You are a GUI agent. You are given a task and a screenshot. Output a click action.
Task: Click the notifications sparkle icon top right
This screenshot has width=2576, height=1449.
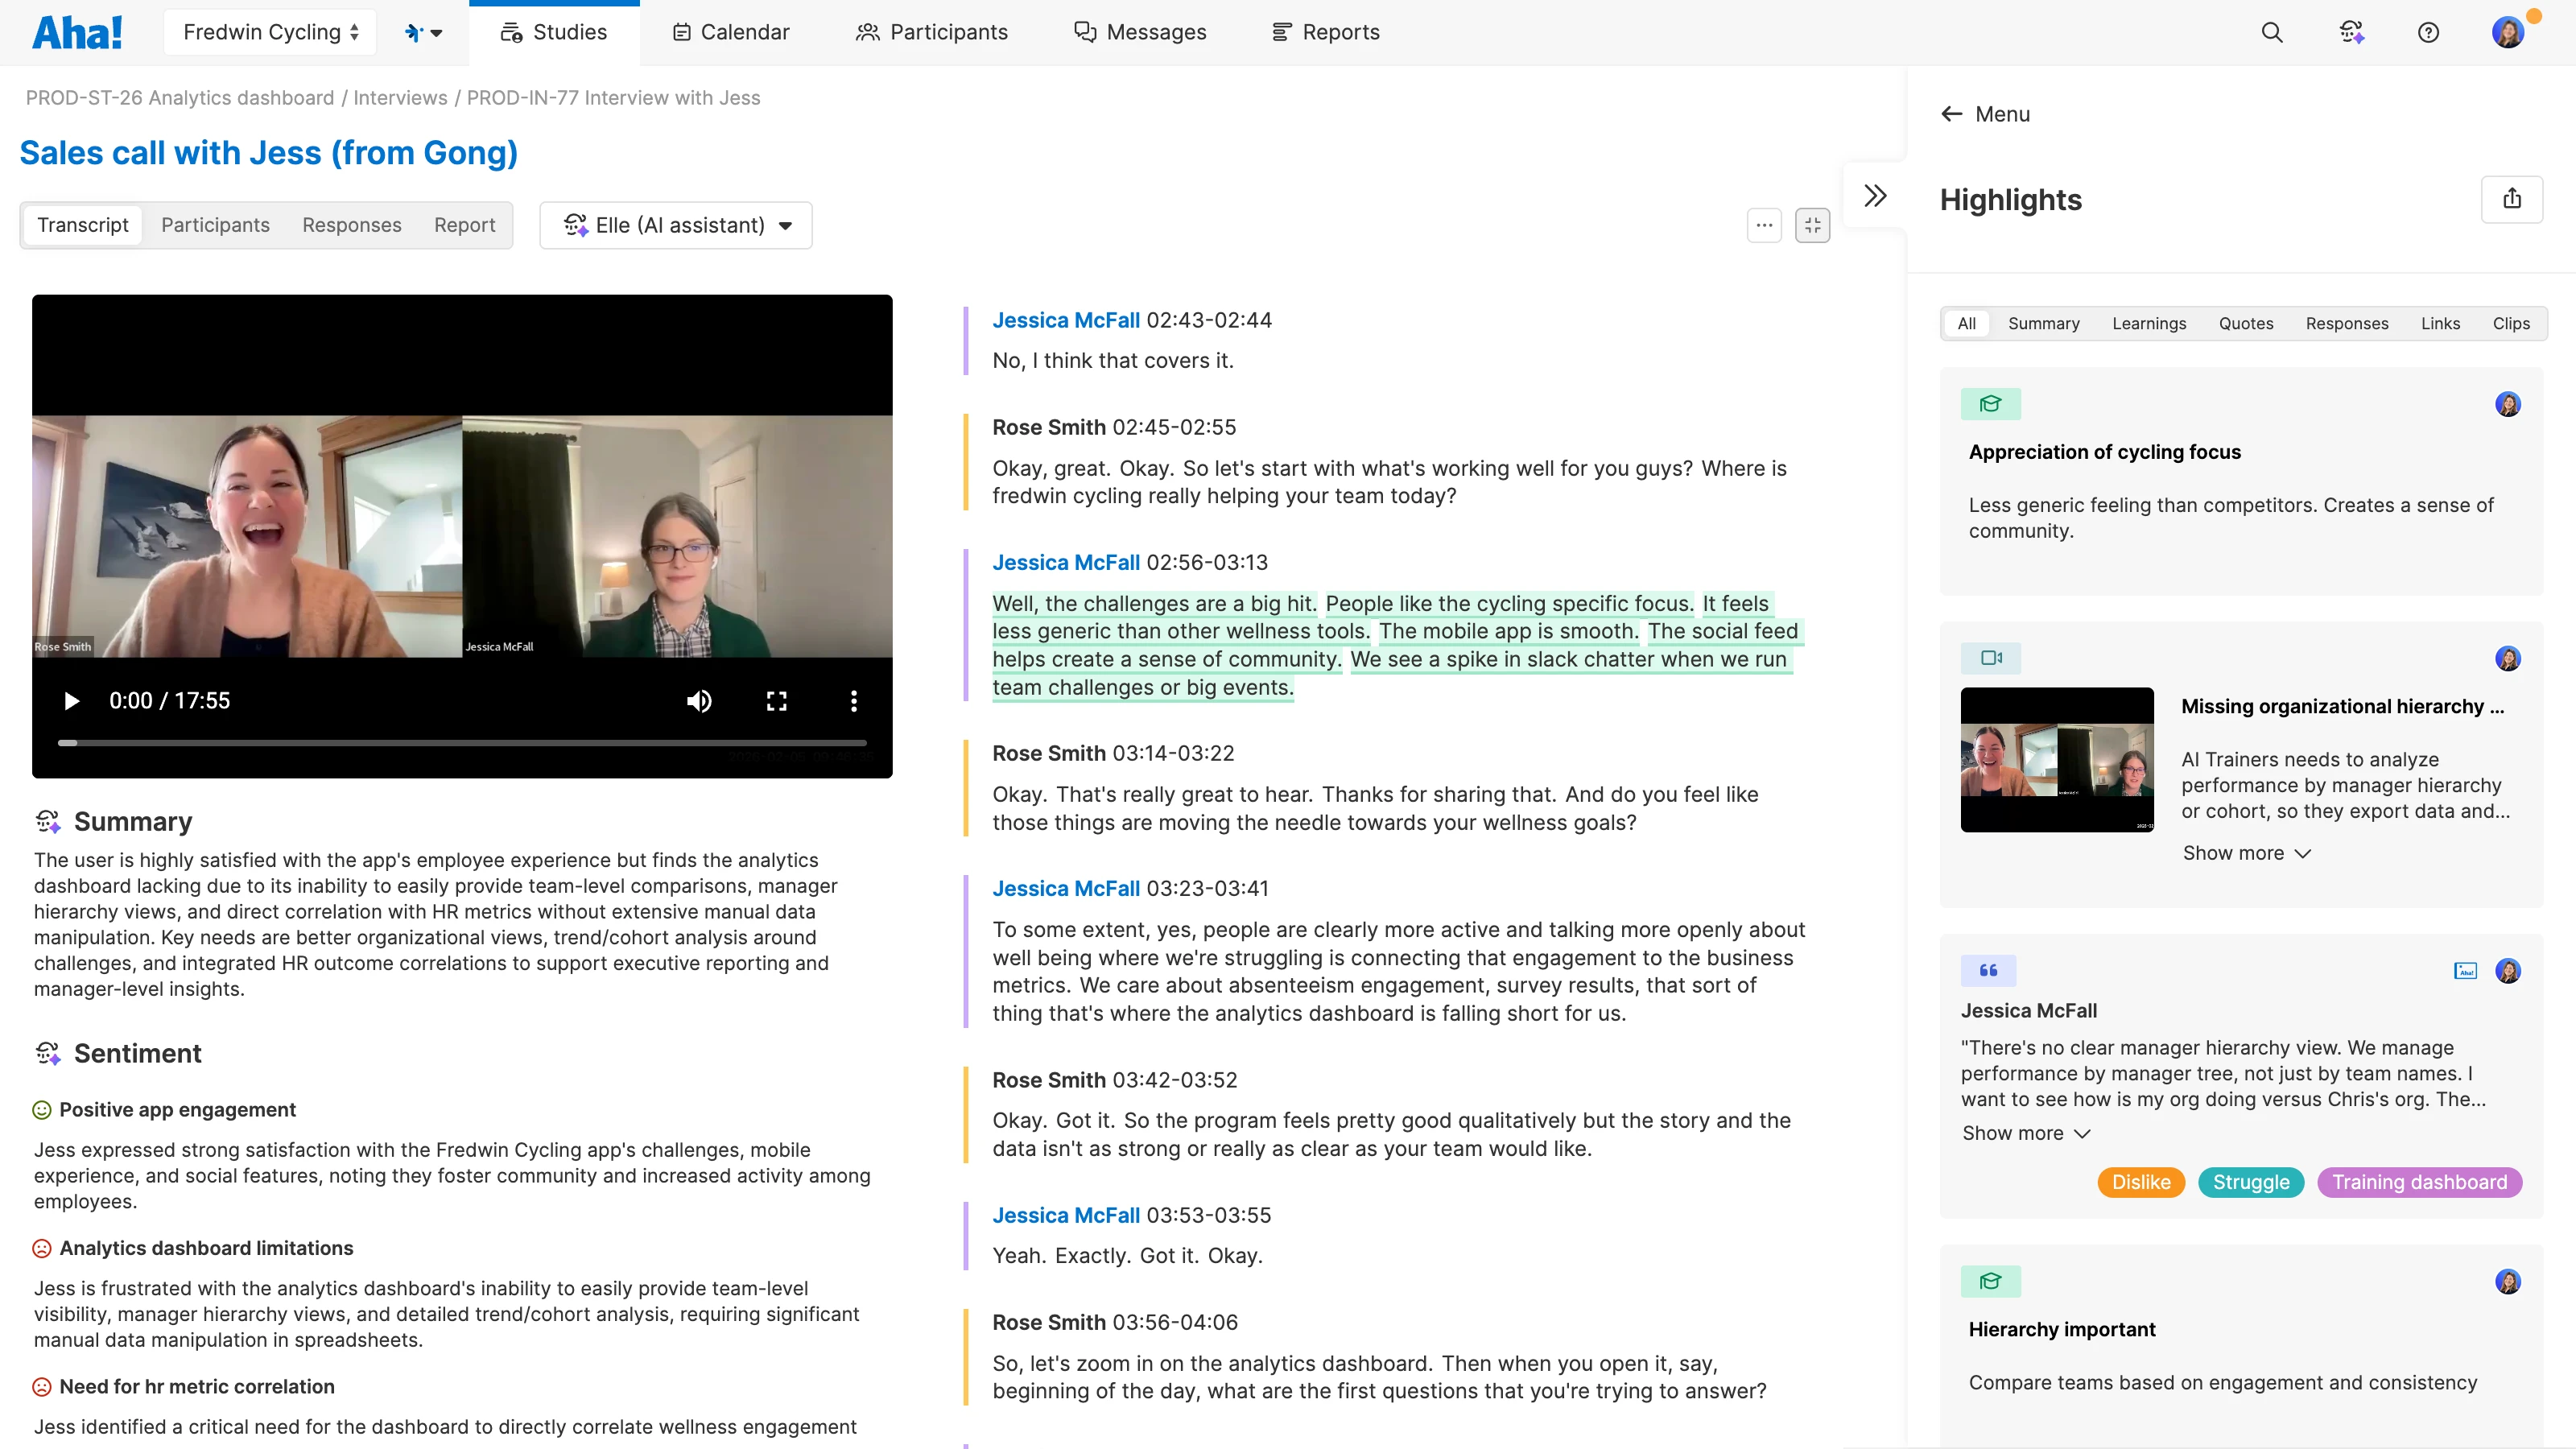pos(2352,32)
